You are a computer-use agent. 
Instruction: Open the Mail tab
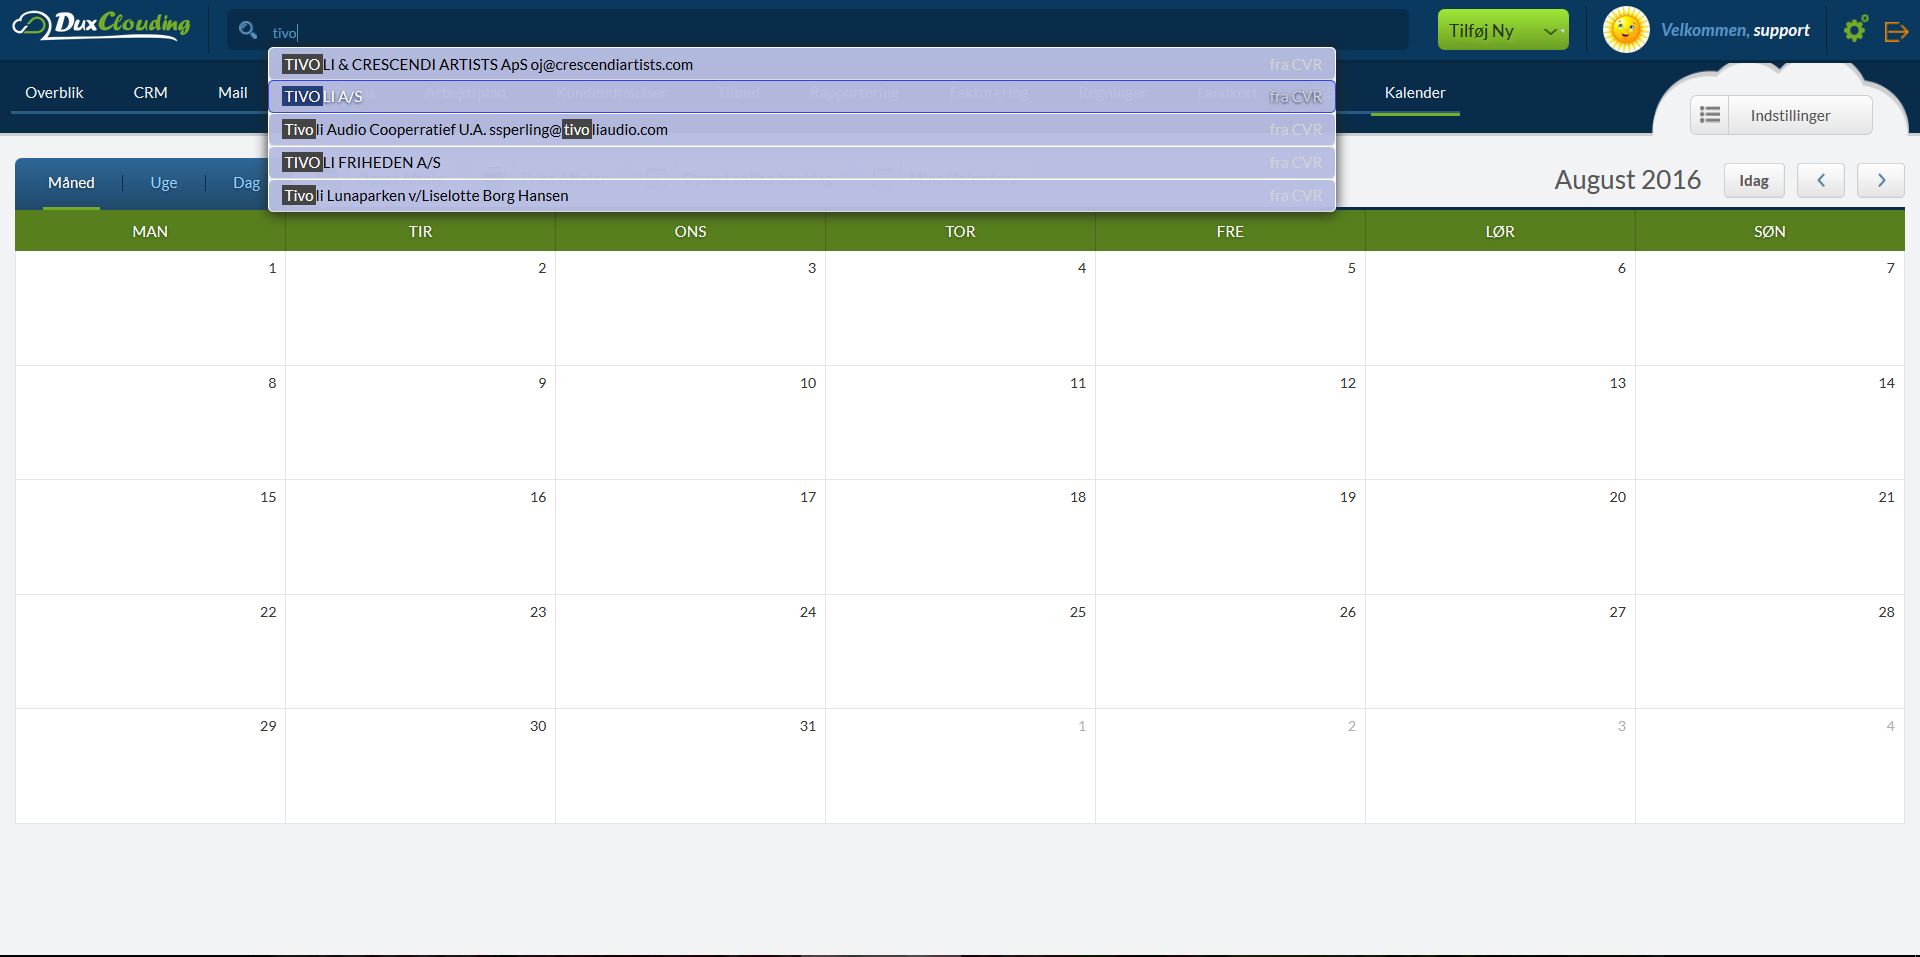233,92
